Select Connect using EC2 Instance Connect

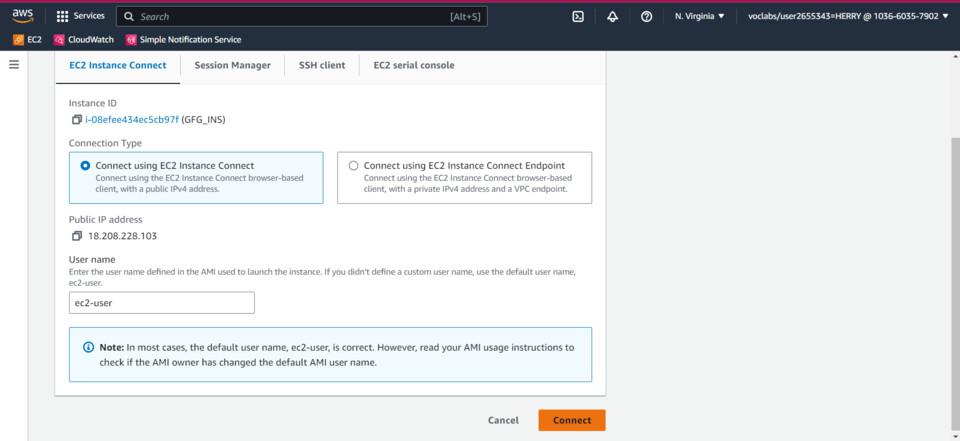[x=85, y=166]
